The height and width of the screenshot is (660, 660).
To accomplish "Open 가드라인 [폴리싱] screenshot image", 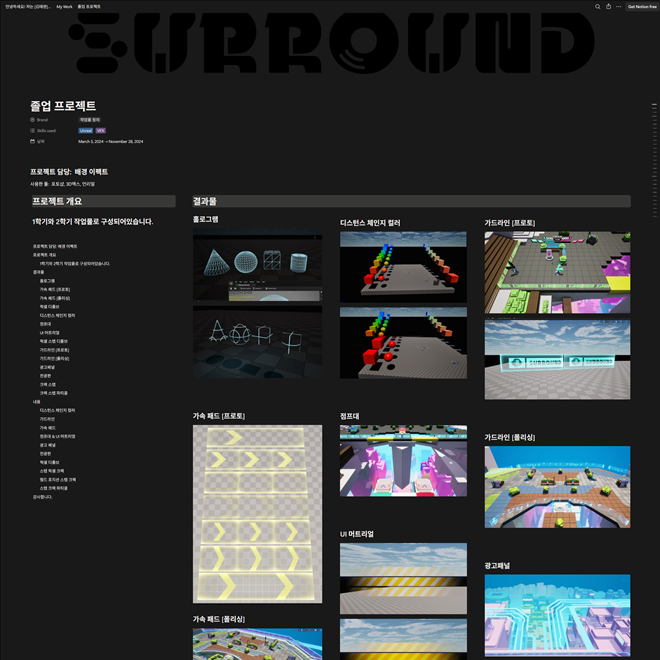I will point(557,487).
